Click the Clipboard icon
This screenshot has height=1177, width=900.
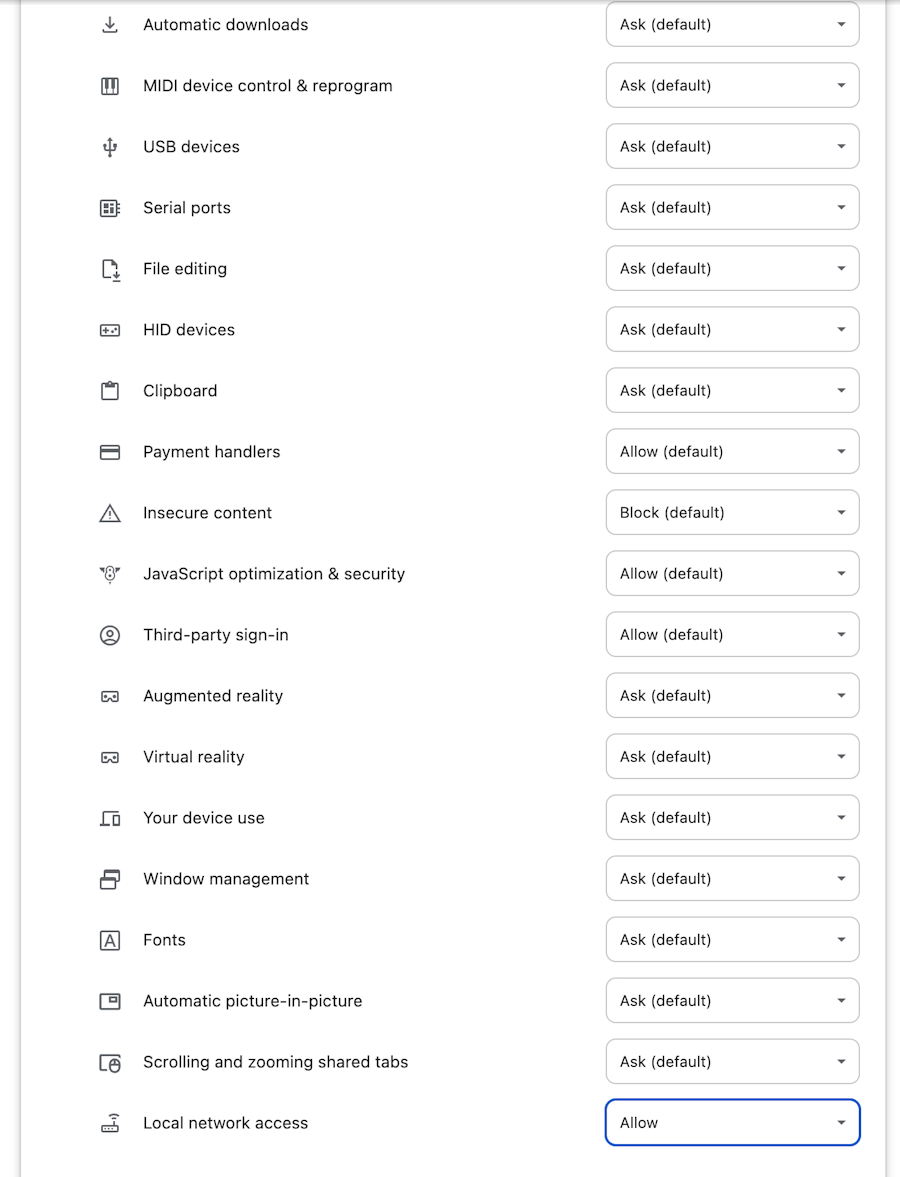pyautogui.click(x=110, y=391)
